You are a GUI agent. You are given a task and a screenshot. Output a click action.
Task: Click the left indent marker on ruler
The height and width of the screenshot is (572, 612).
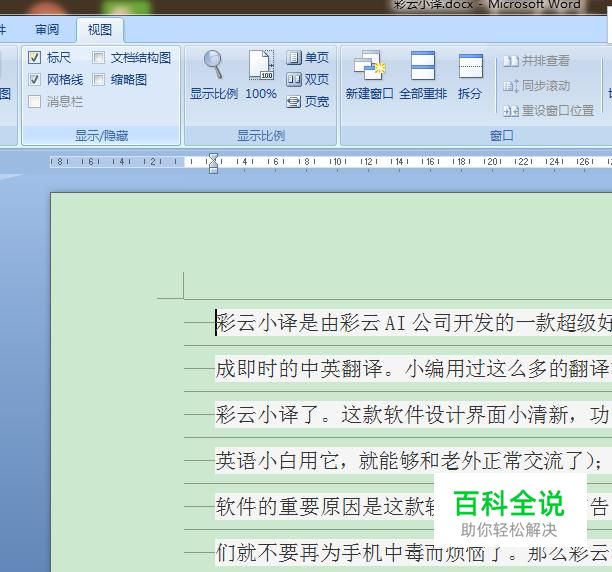(x=213, y=170)
